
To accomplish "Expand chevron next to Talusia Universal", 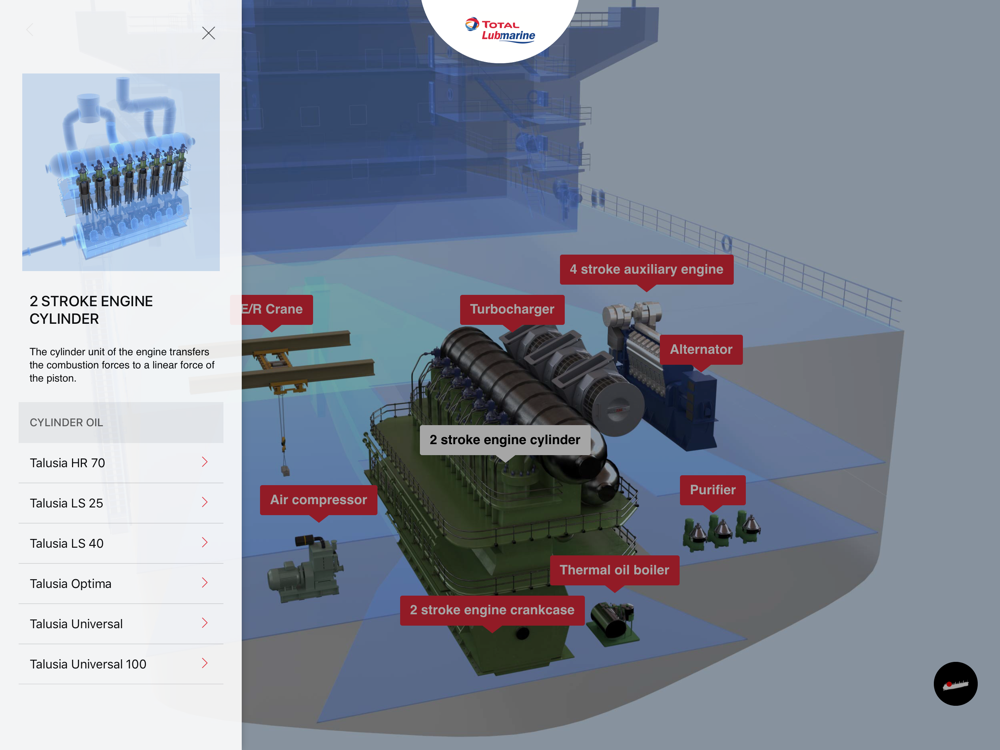I will pos(205,622).
